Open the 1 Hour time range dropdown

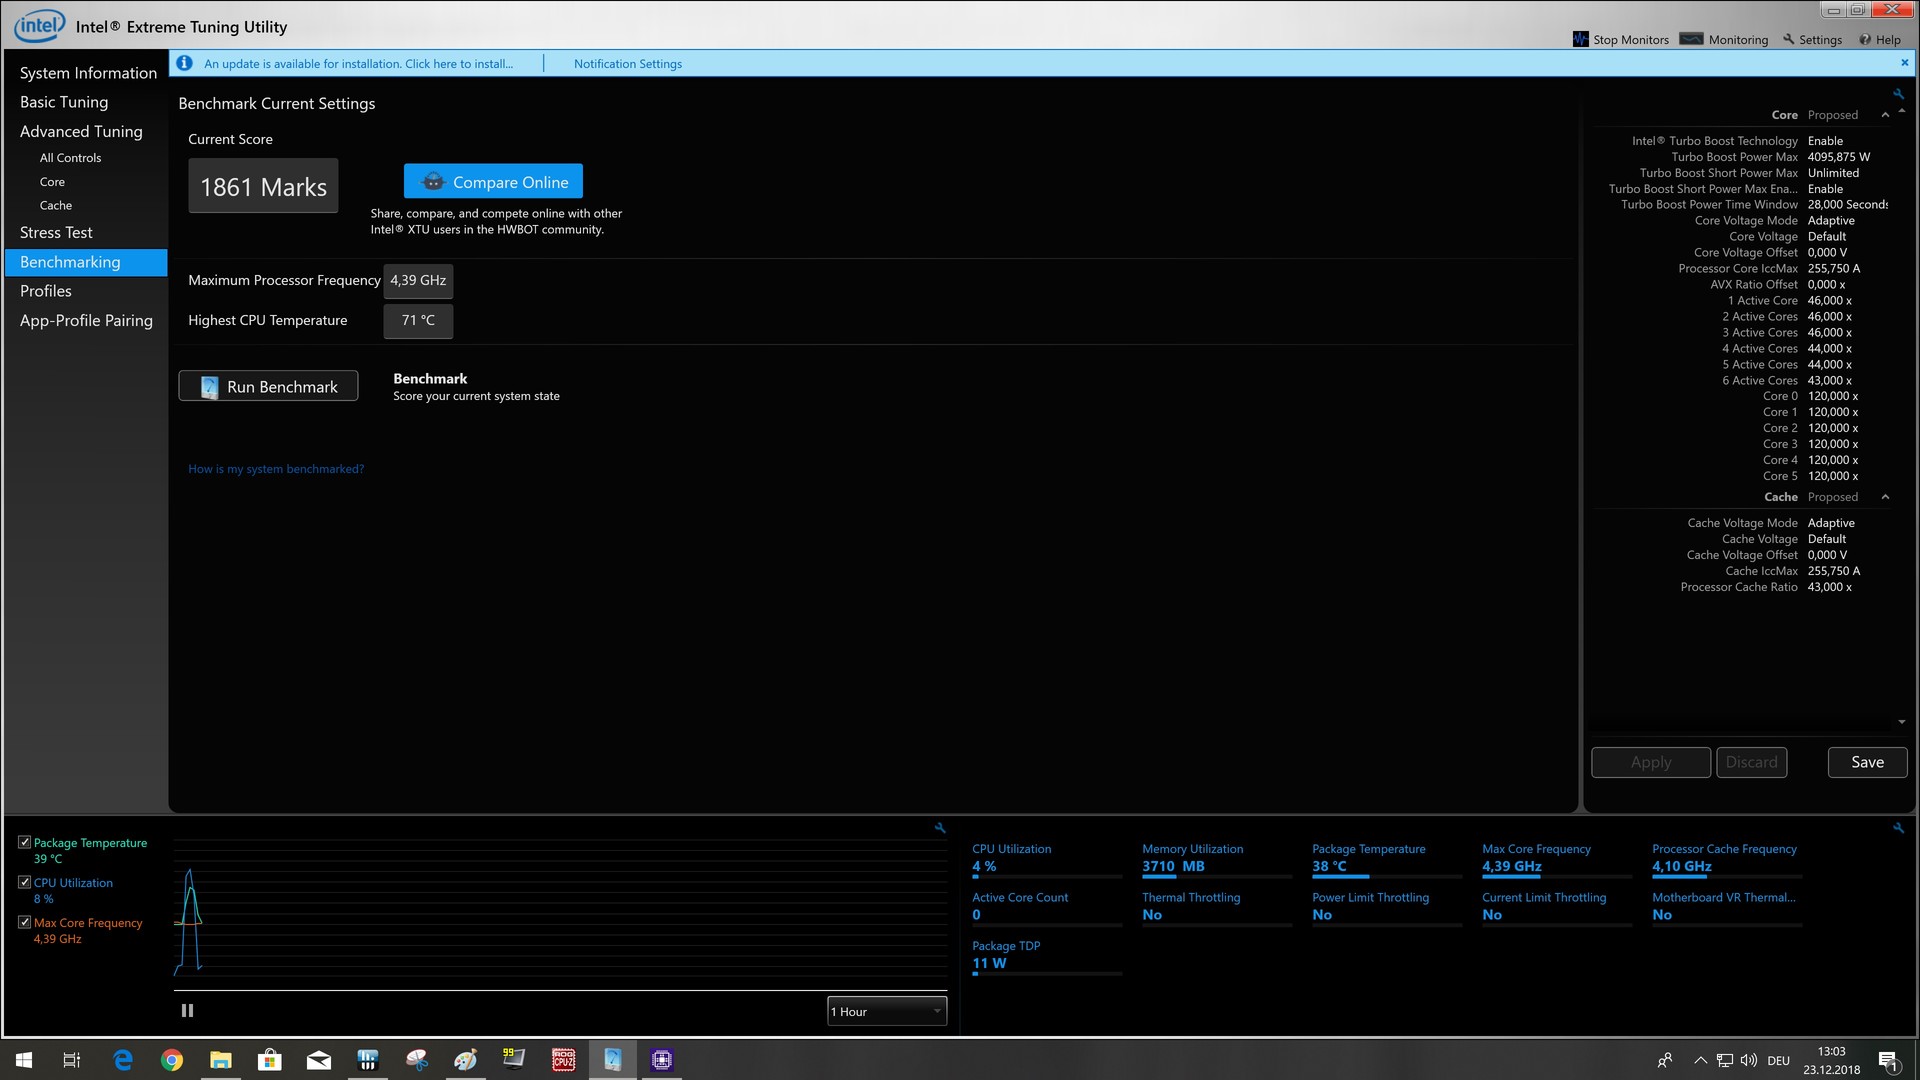pos(887,1011)
